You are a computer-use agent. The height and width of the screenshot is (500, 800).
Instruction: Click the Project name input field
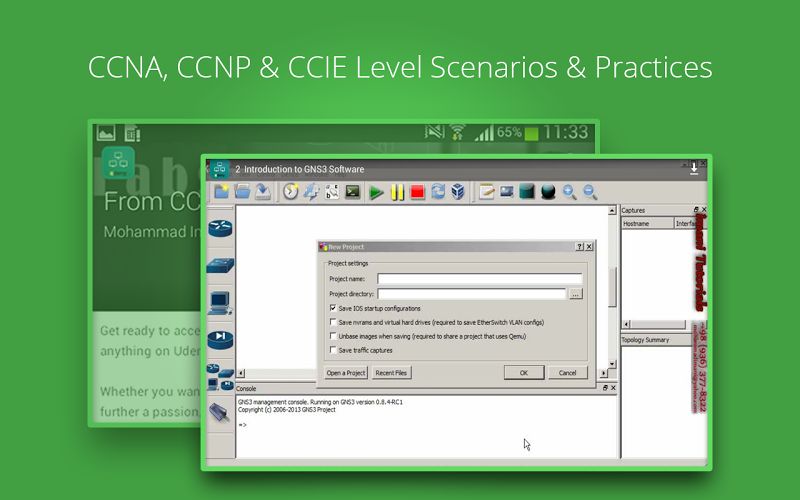pyautogui.click(x=480, y=279)
